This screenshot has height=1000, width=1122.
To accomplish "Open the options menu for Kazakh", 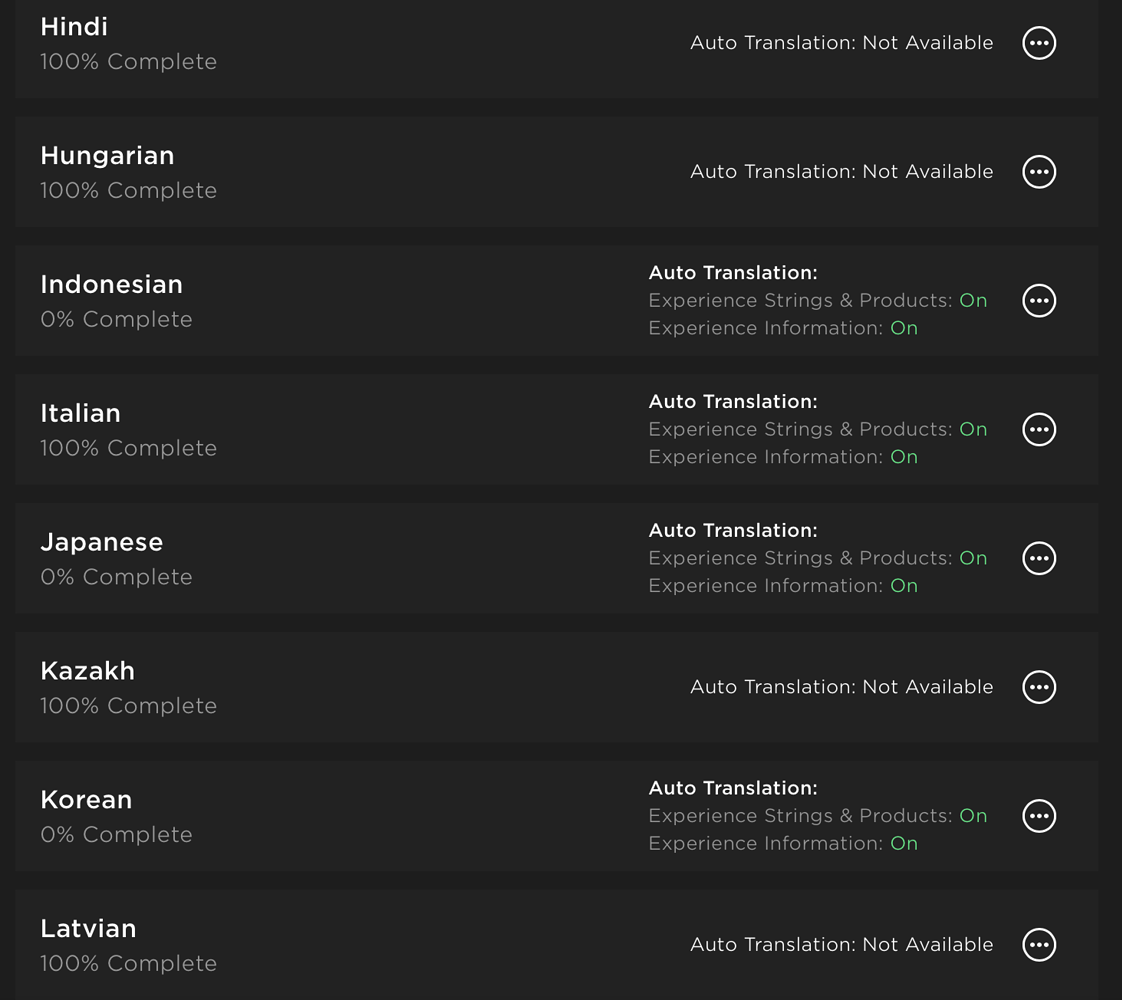I will (x=1039, y=687).
